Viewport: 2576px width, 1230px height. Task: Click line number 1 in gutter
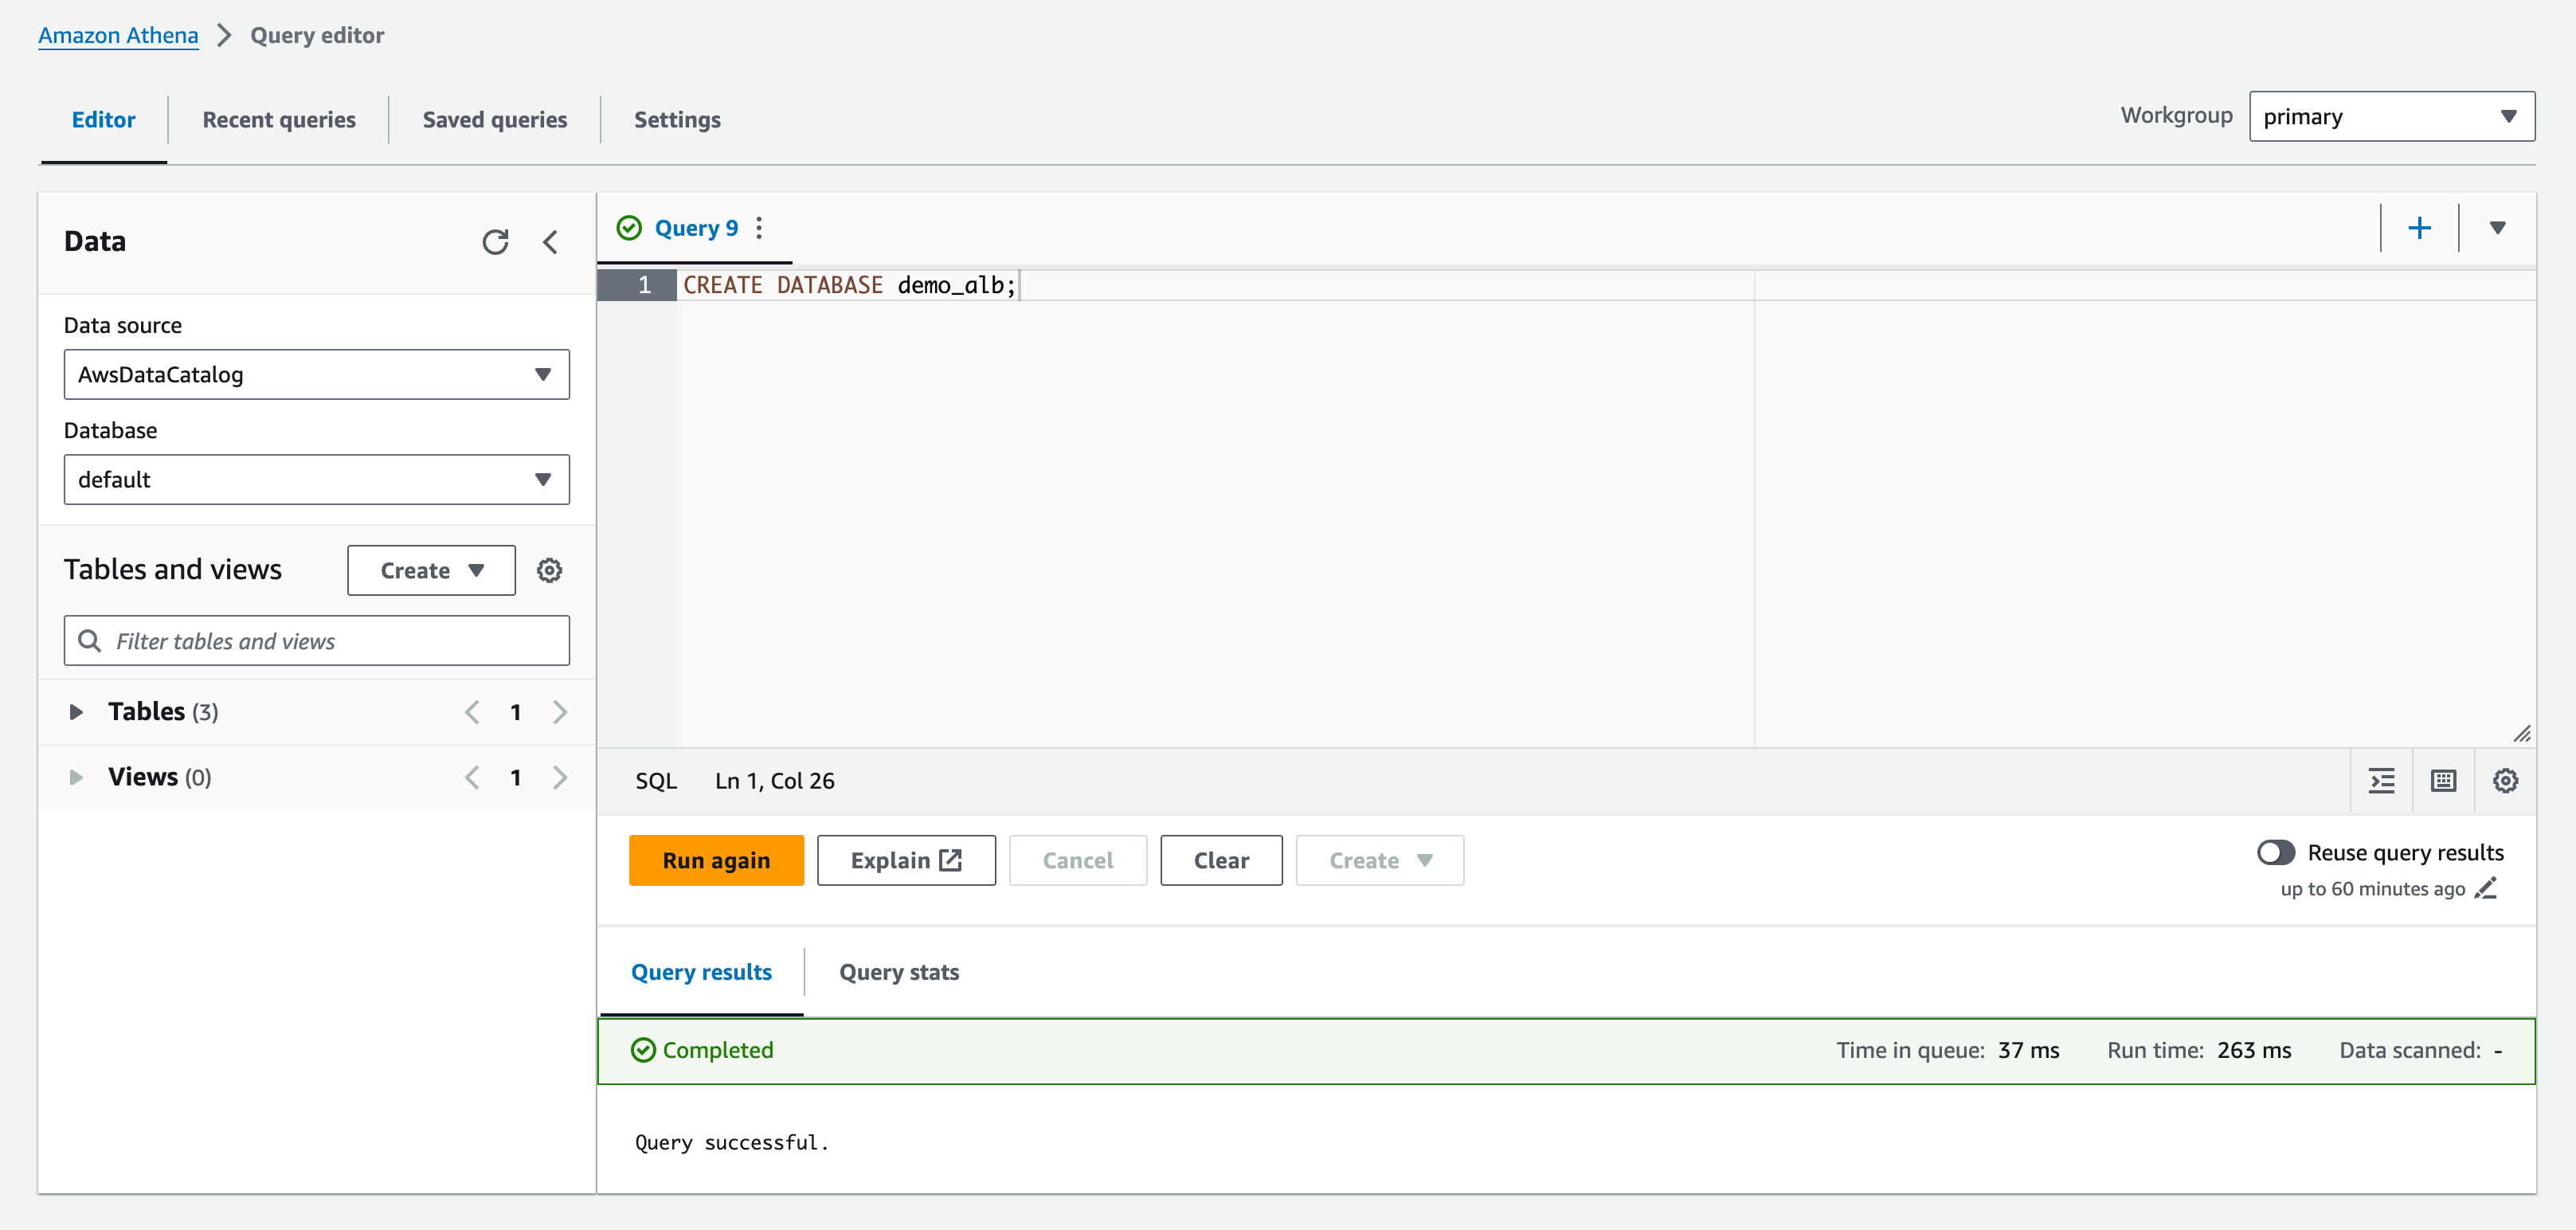point(637,285)
